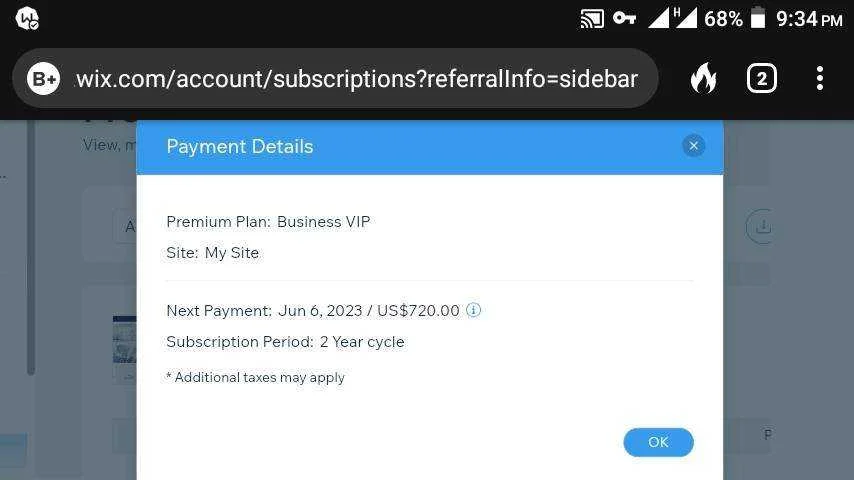
Task: Tap the 9:34 PM clock
Action: 809,20
